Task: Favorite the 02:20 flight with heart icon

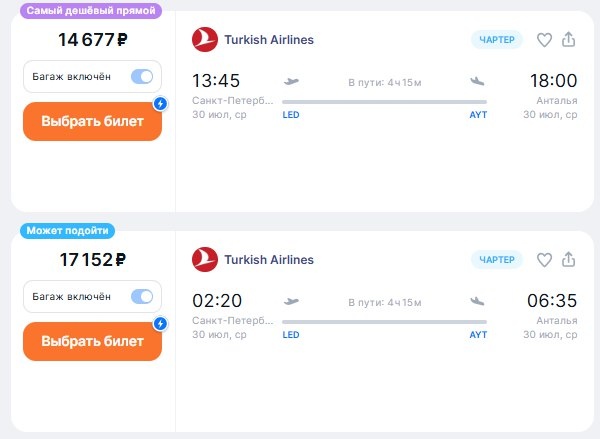Action: pyautogui.click(x=544, y=260)
